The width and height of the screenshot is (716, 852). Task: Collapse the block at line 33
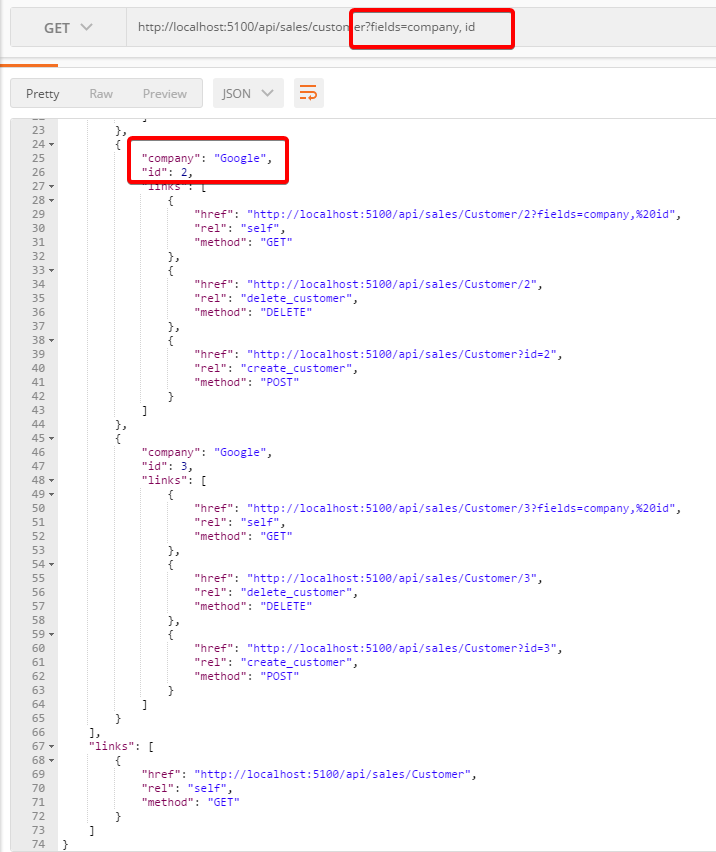[x=52, y=271]
